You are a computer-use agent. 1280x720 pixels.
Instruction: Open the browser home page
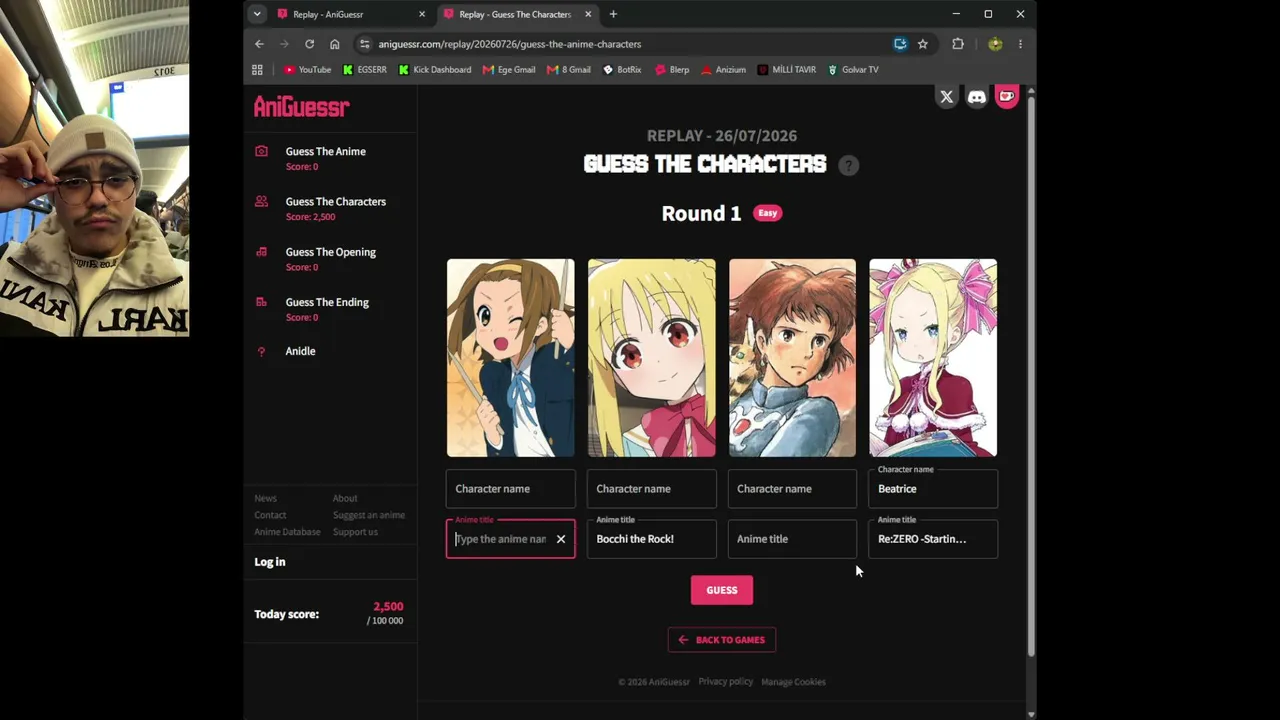coord(335,44)
